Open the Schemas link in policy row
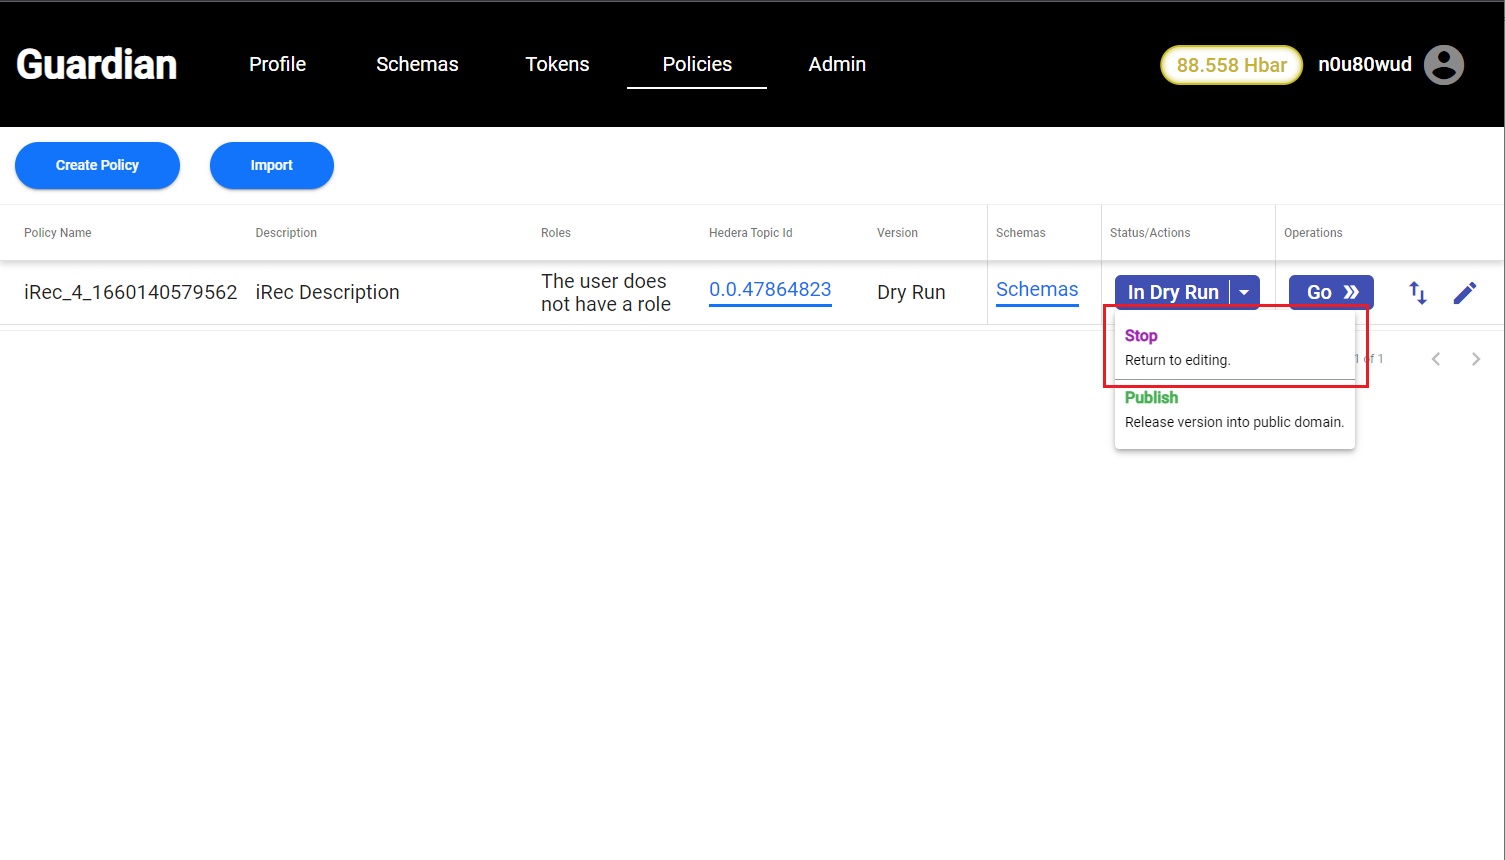Image resolution: width=1505 pixels, height=860 pixels. coord(1037,289)
